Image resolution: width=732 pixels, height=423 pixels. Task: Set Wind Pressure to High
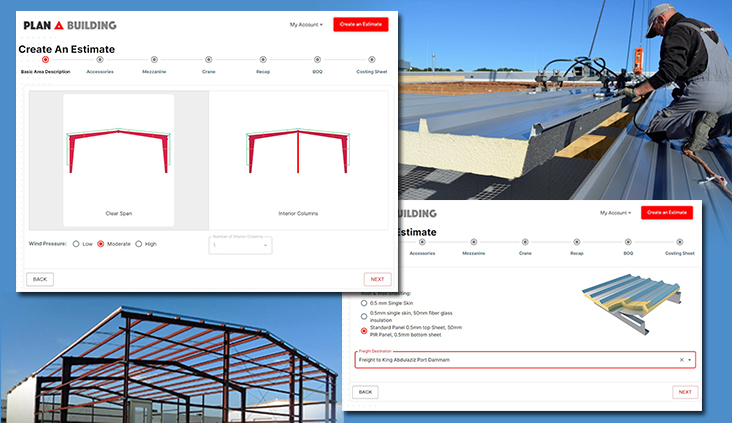[x=139, y=244]
